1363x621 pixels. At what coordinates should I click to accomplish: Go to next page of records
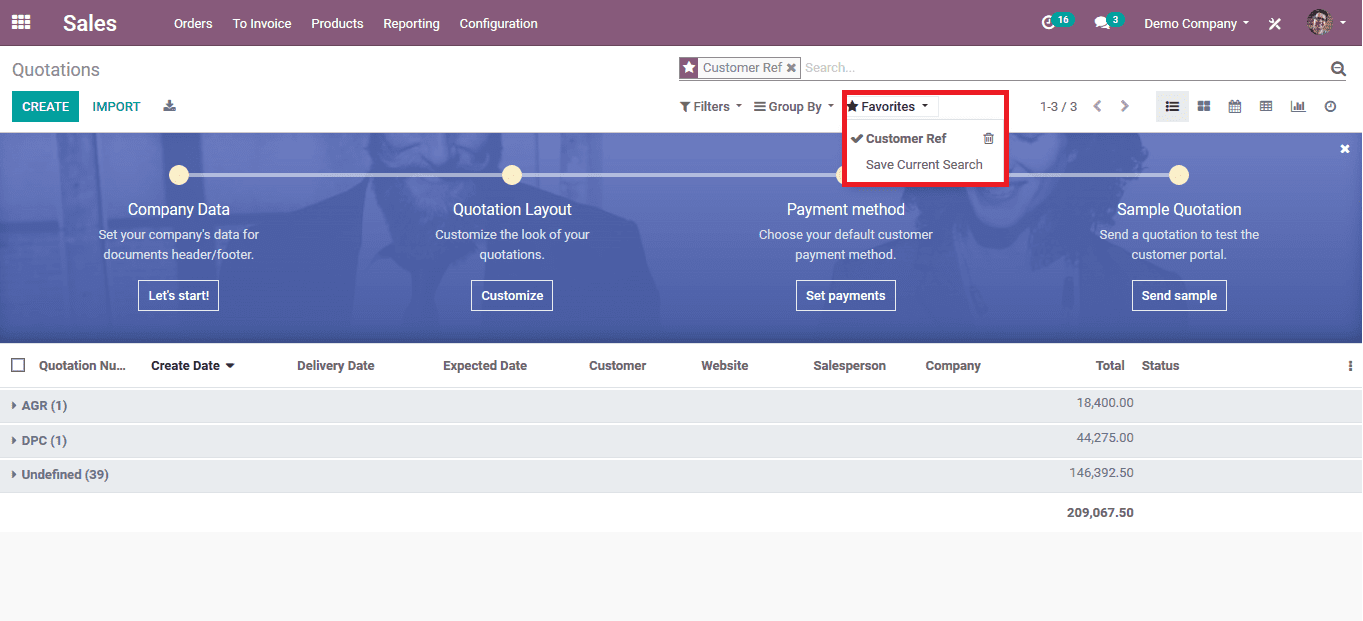[1125, 106]
